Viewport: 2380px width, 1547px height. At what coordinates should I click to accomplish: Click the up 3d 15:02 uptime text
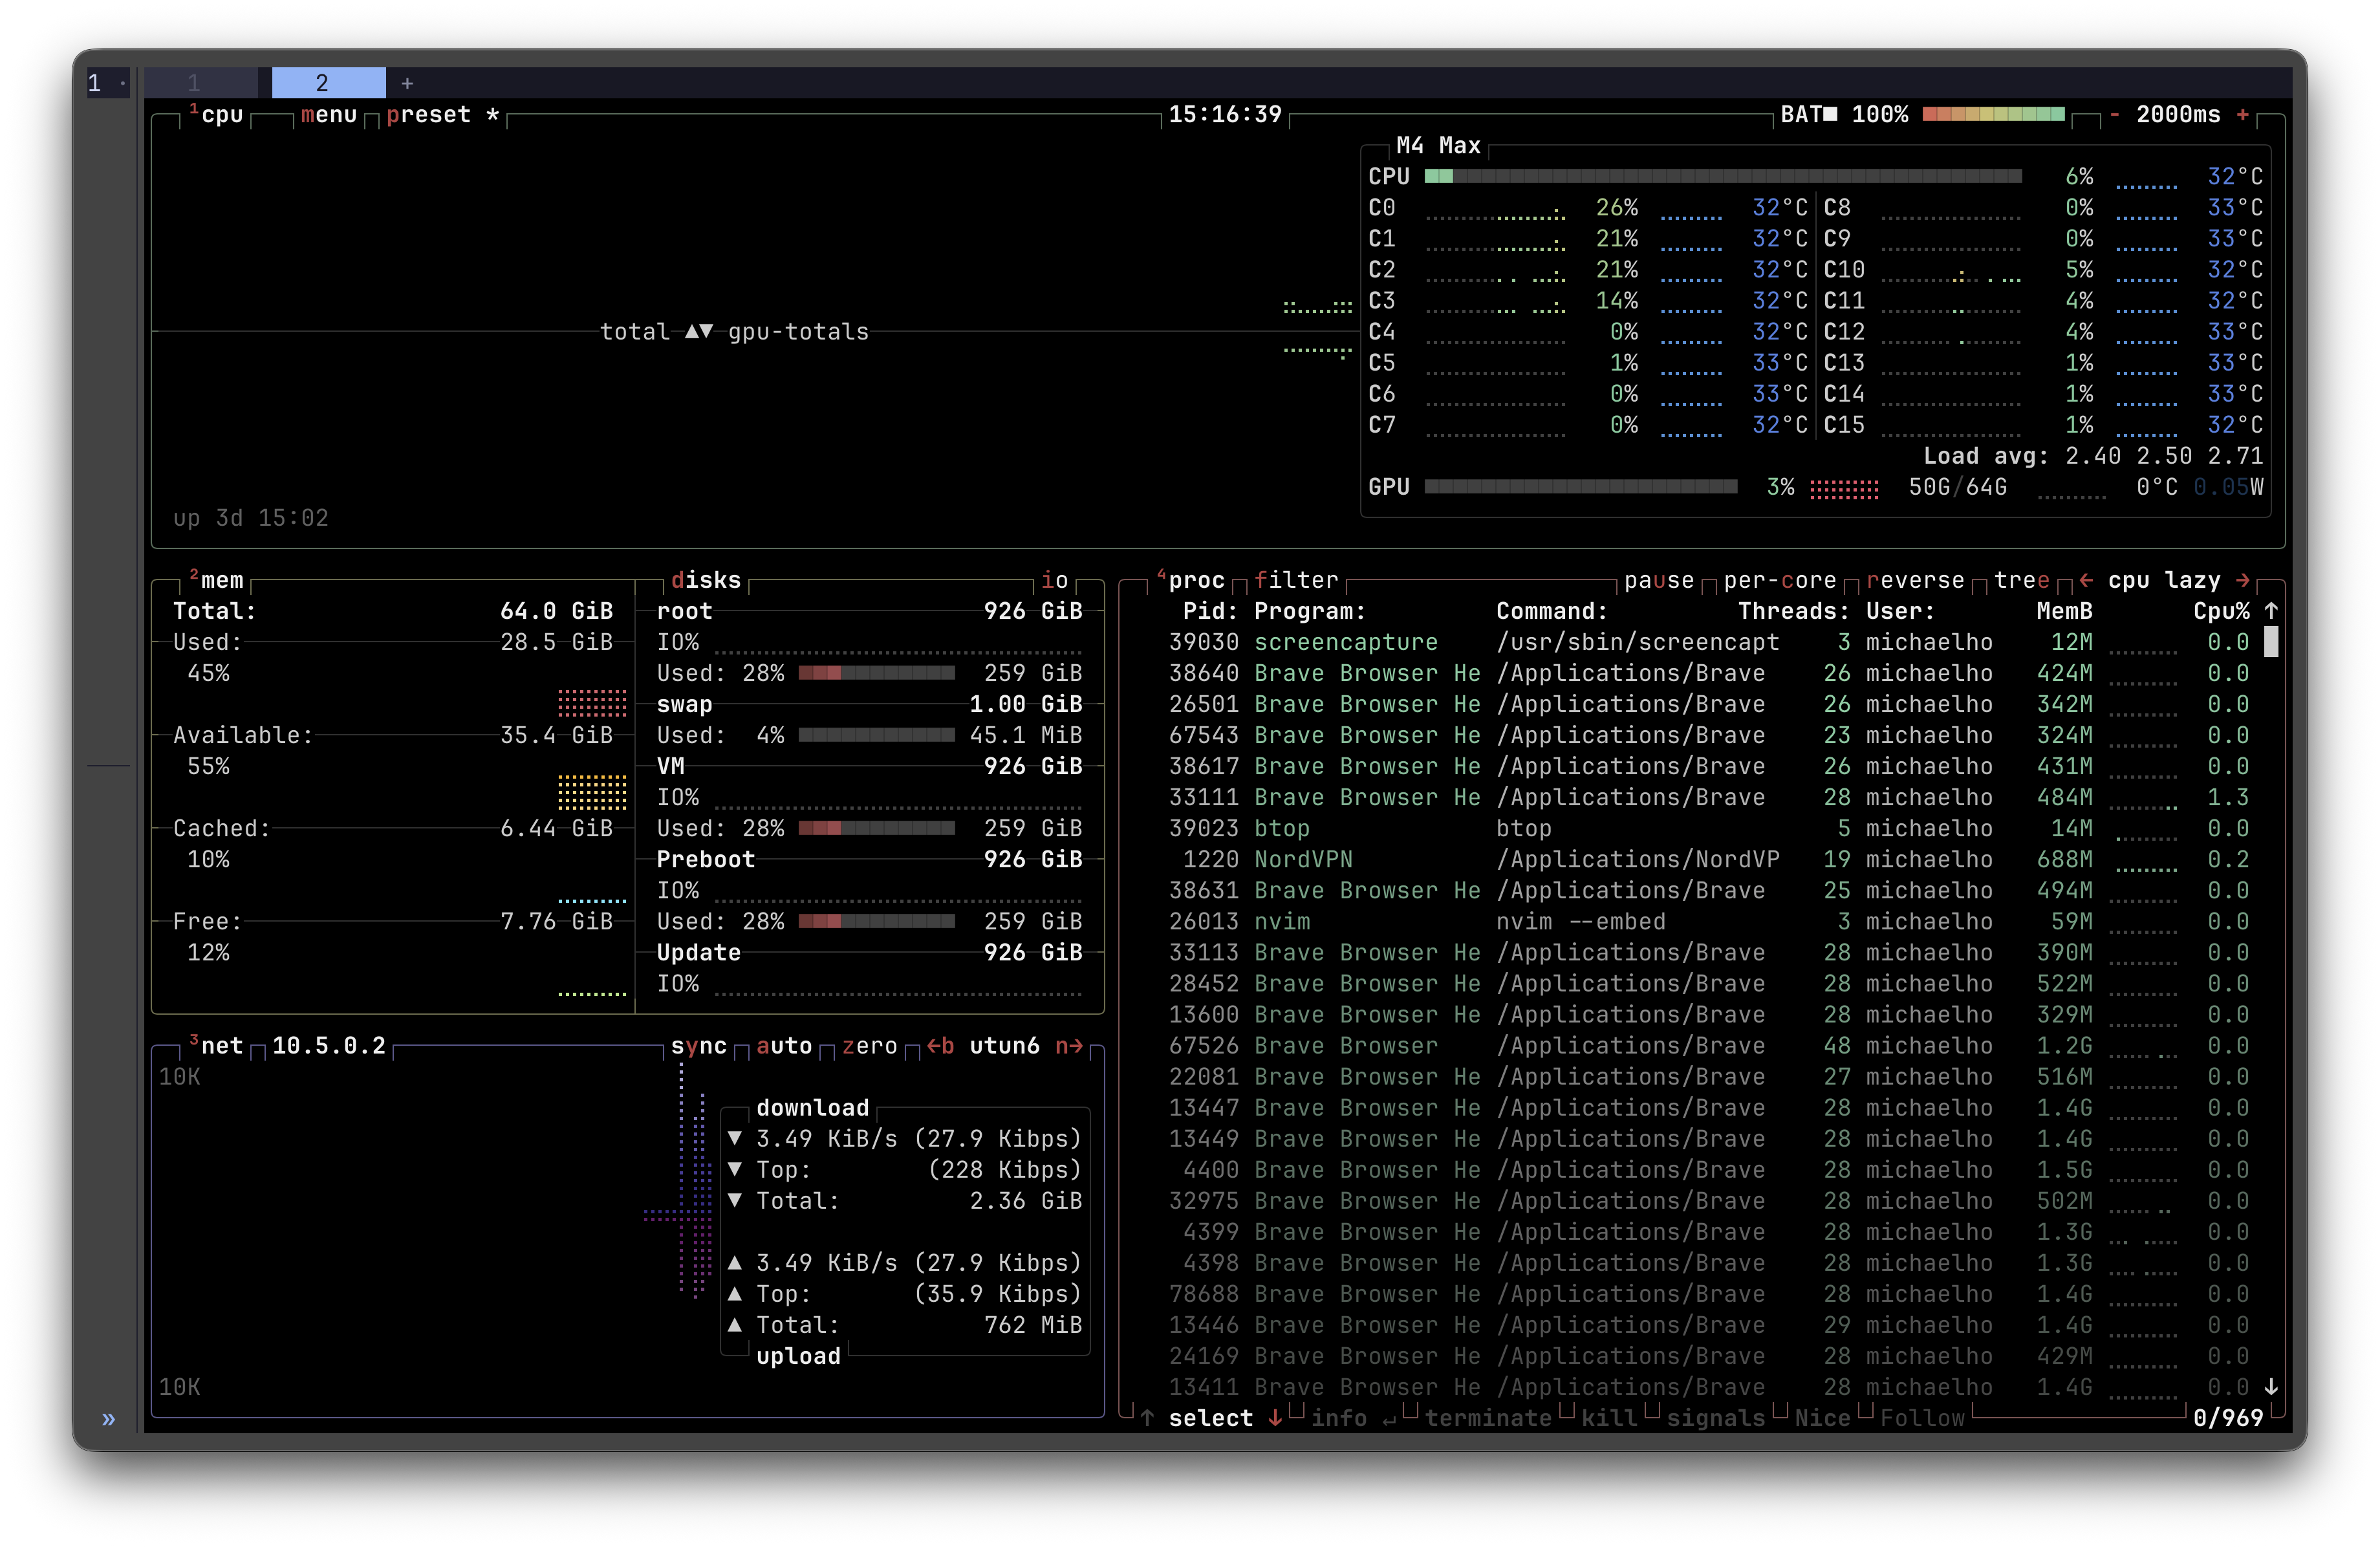click(x=251, y=518)
